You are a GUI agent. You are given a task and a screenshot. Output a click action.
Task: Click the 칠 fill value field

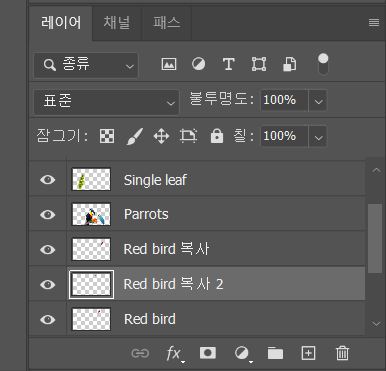coord(284,136)
